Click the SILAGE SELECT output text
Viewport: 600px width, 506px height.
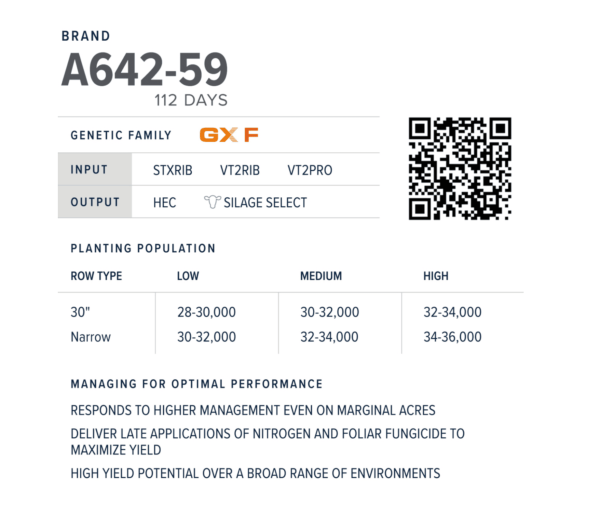(x=265, y=202)
